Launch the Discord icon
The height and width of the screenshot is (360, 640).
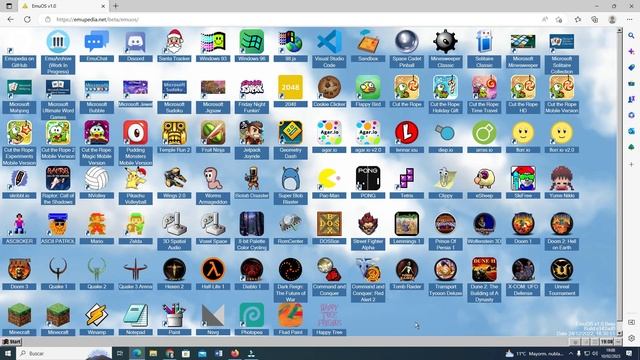136,42
